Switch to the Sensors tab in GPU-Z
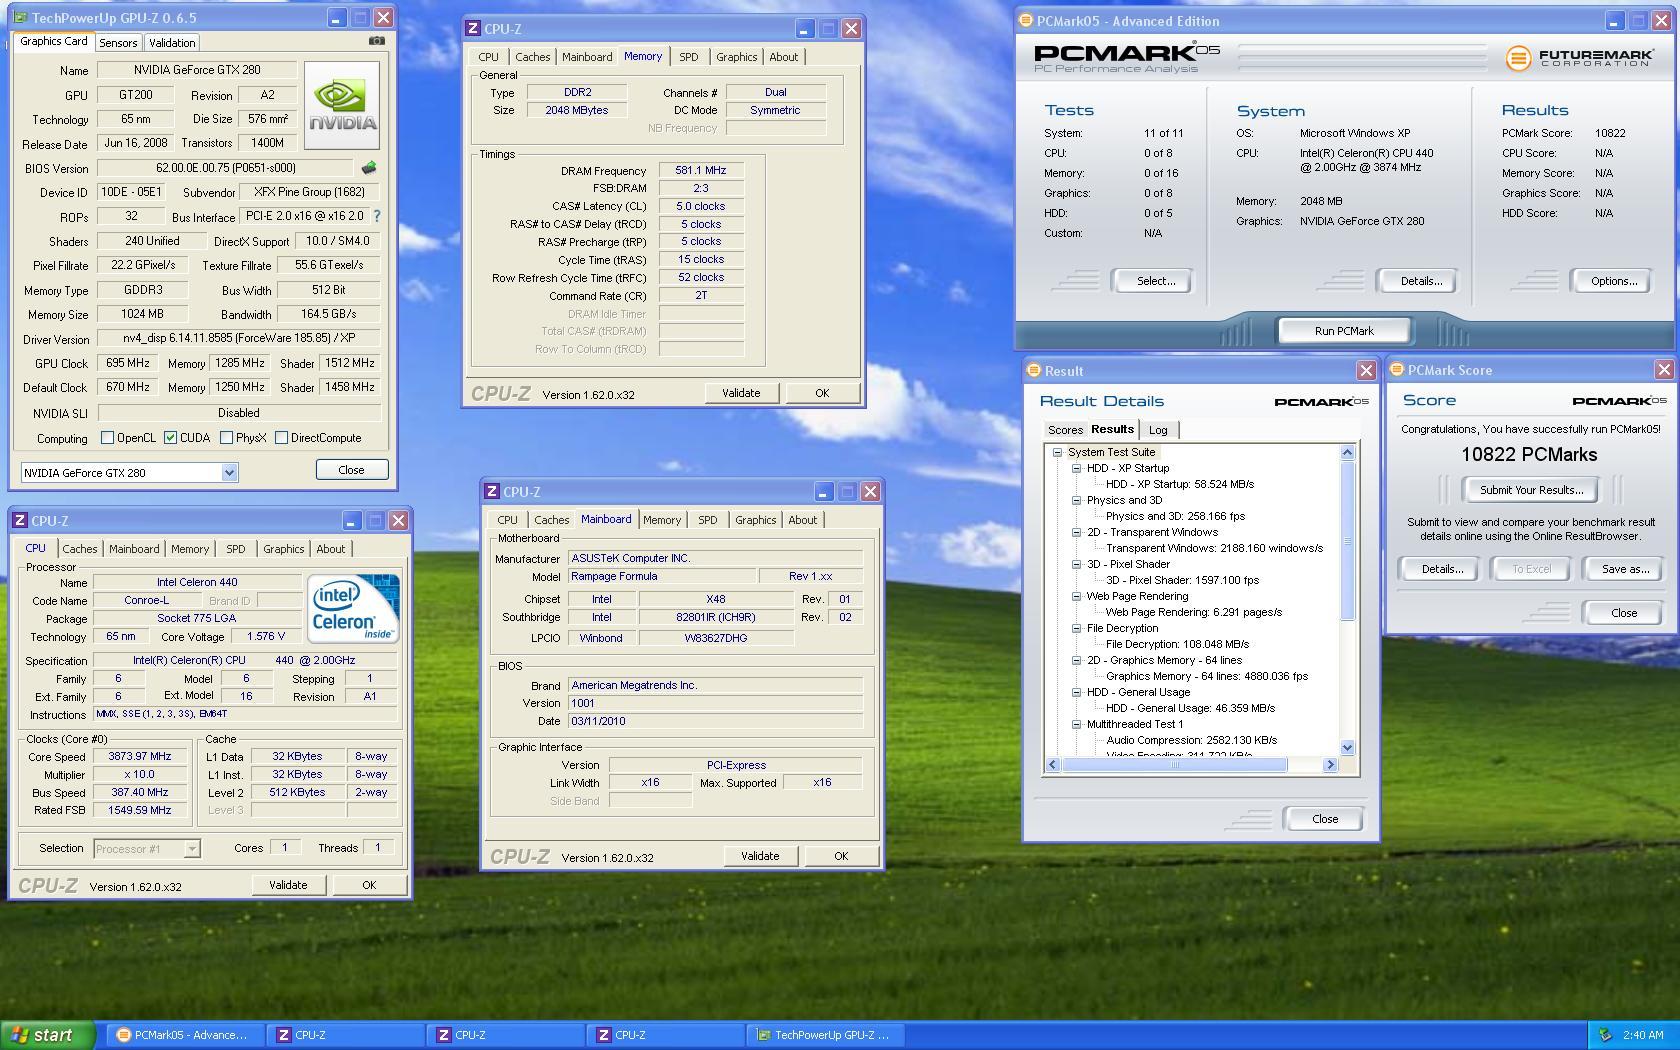Screen dimensions: 1680x1050 [x=118, y=43]
